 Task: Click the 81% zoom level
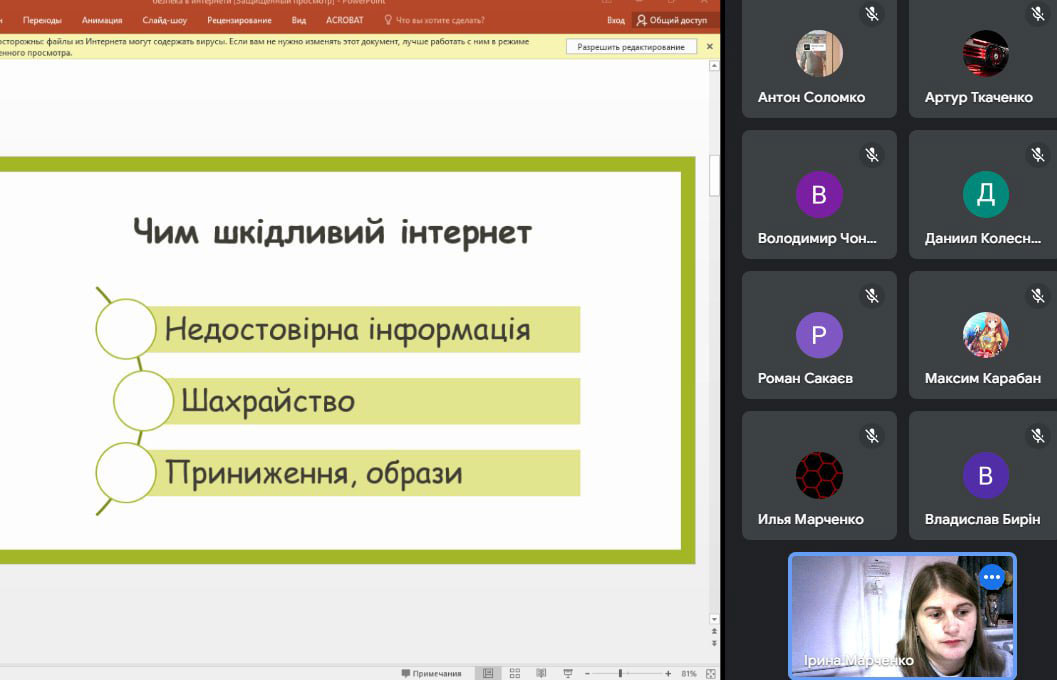pos(689,673)
